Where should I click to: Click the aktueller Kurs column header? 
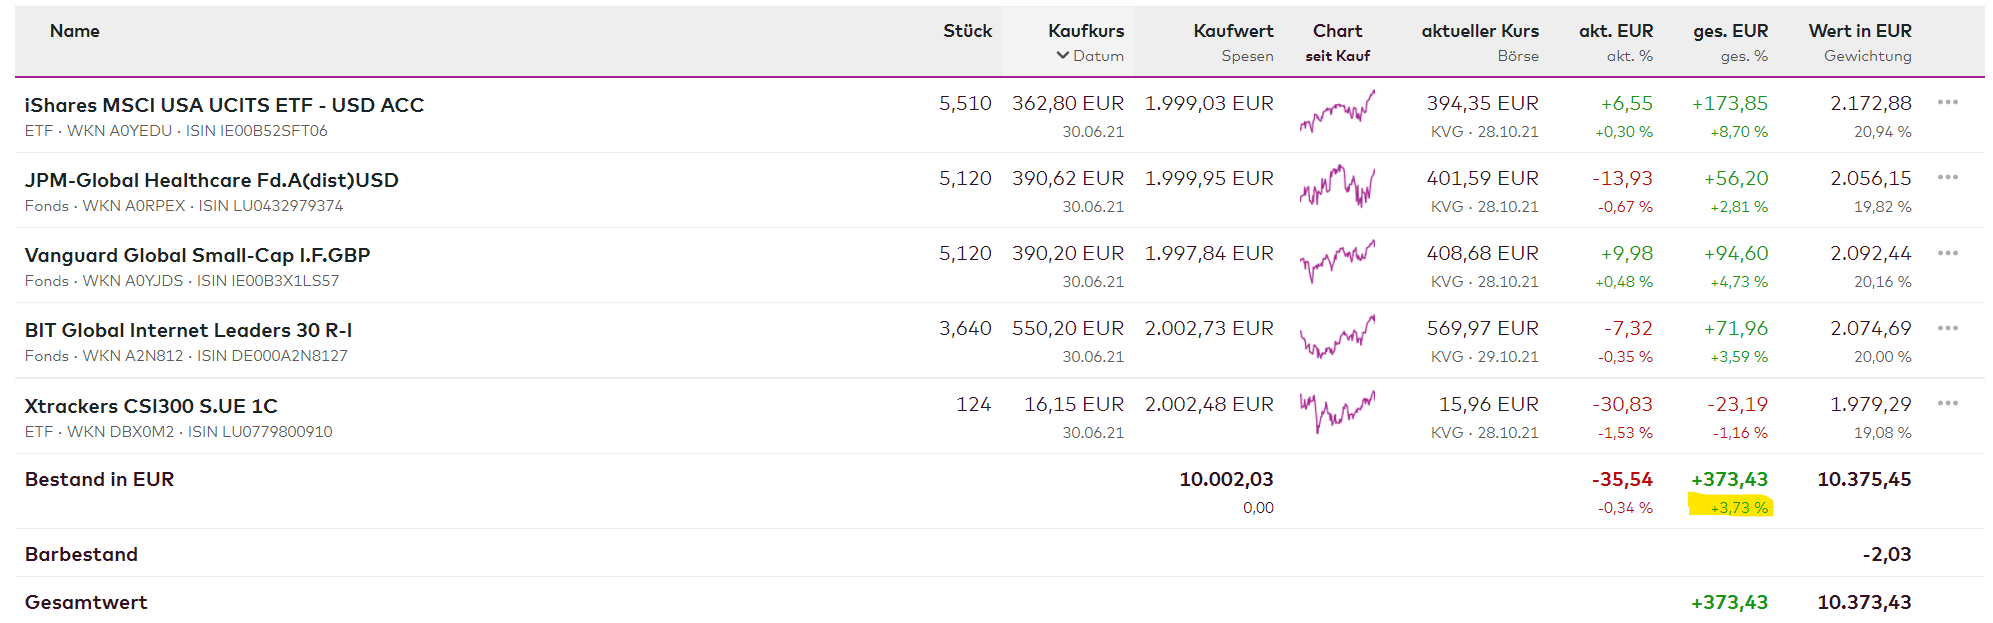click(1480, 31)
